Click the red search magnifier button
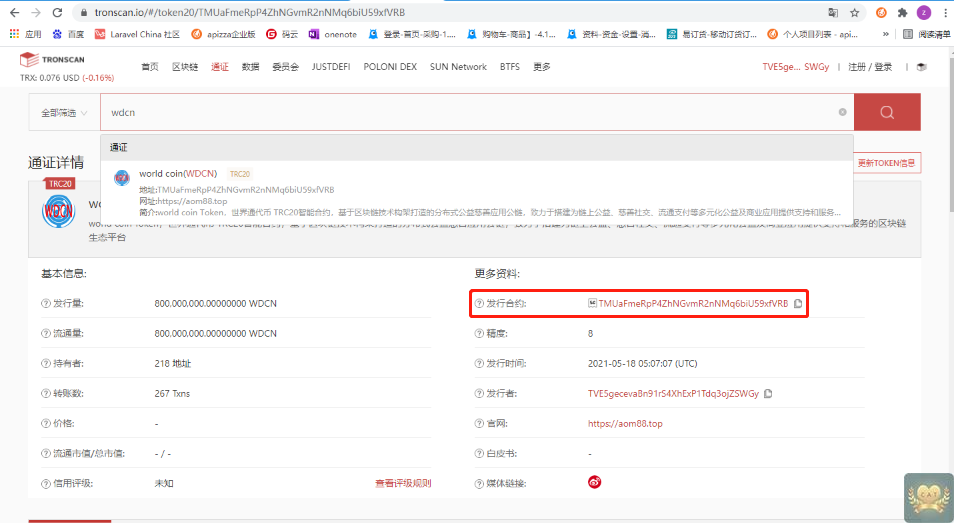The height and width of the screenshot is (523, 954). [887, 112]
